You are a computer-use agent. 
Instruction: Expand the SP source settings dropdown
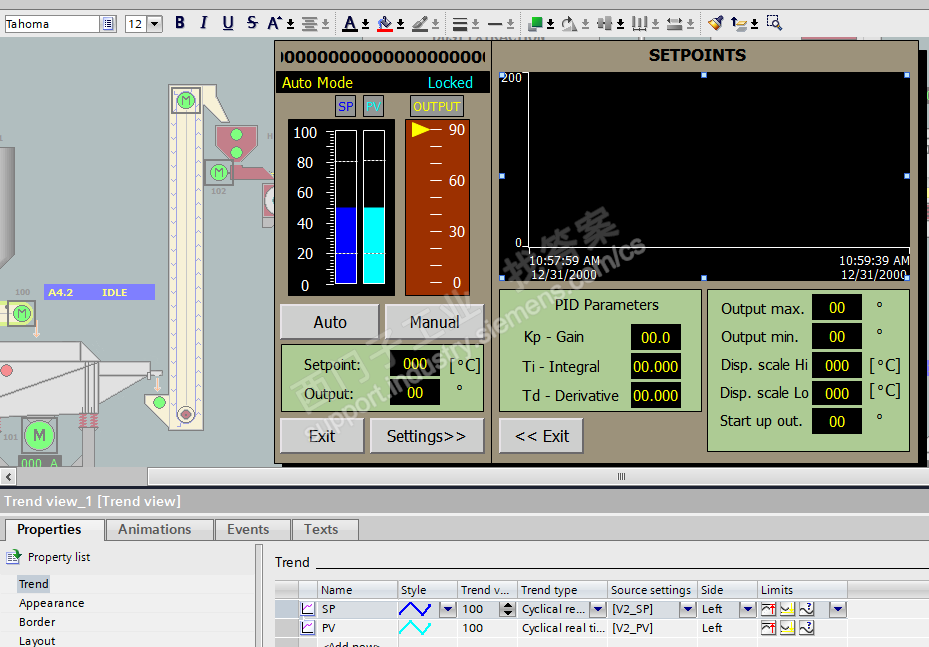click(688, 609)
